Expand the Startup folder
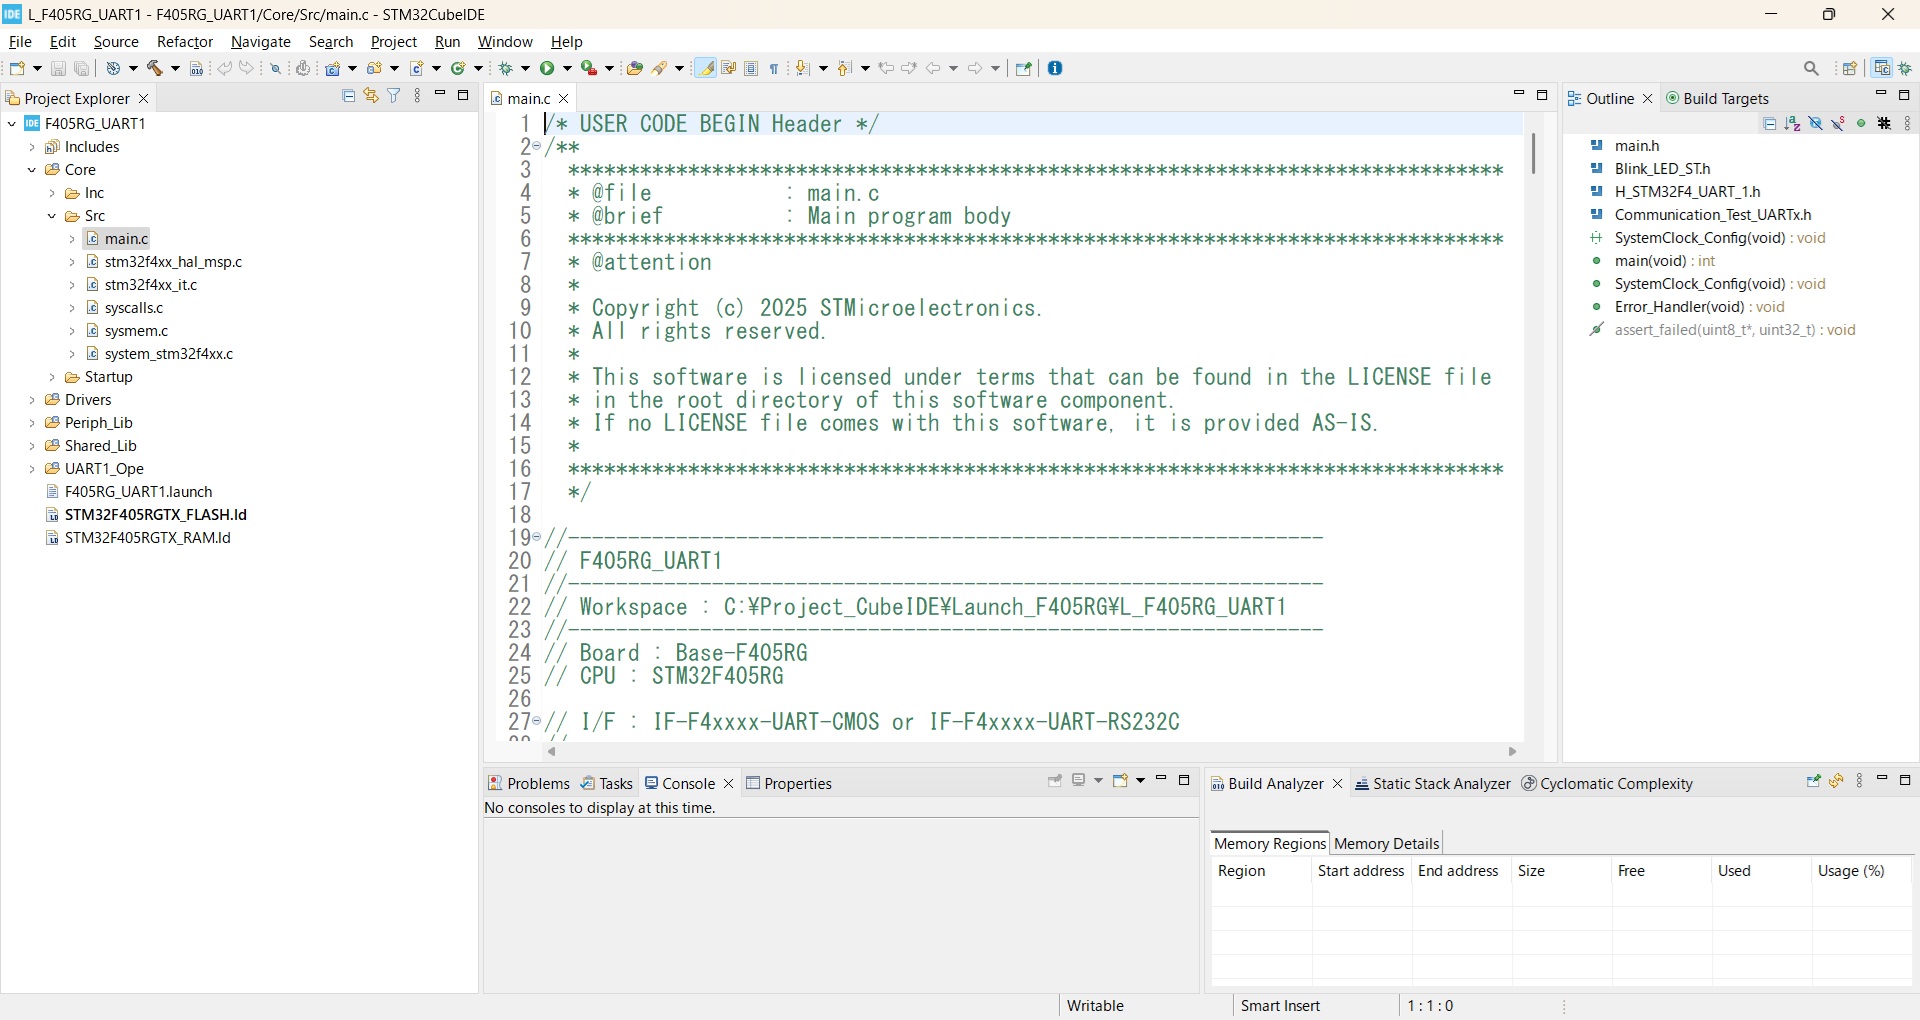1920x1020 pixels. click(52, 377)
